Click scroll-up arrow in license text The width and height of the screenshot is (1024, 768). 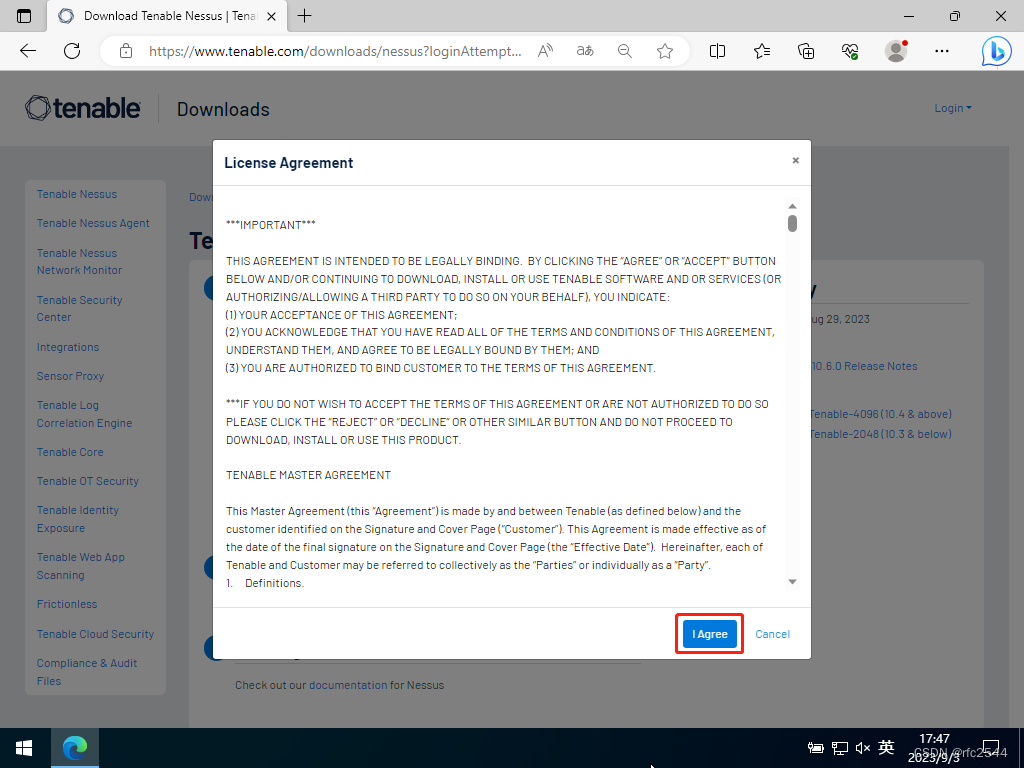792,206
